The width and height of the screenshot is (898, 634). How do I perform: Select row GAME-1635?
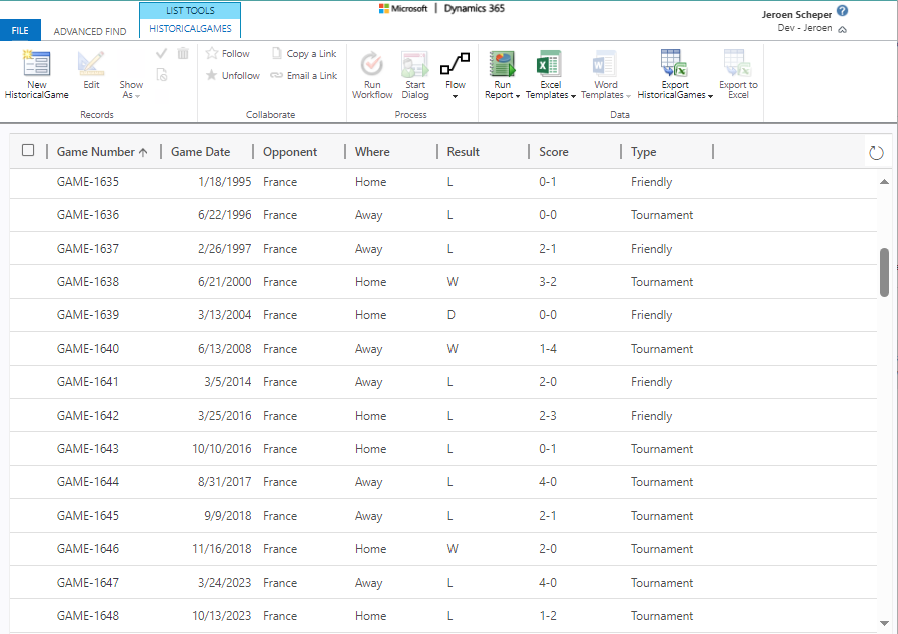click(x=443, y=182)
